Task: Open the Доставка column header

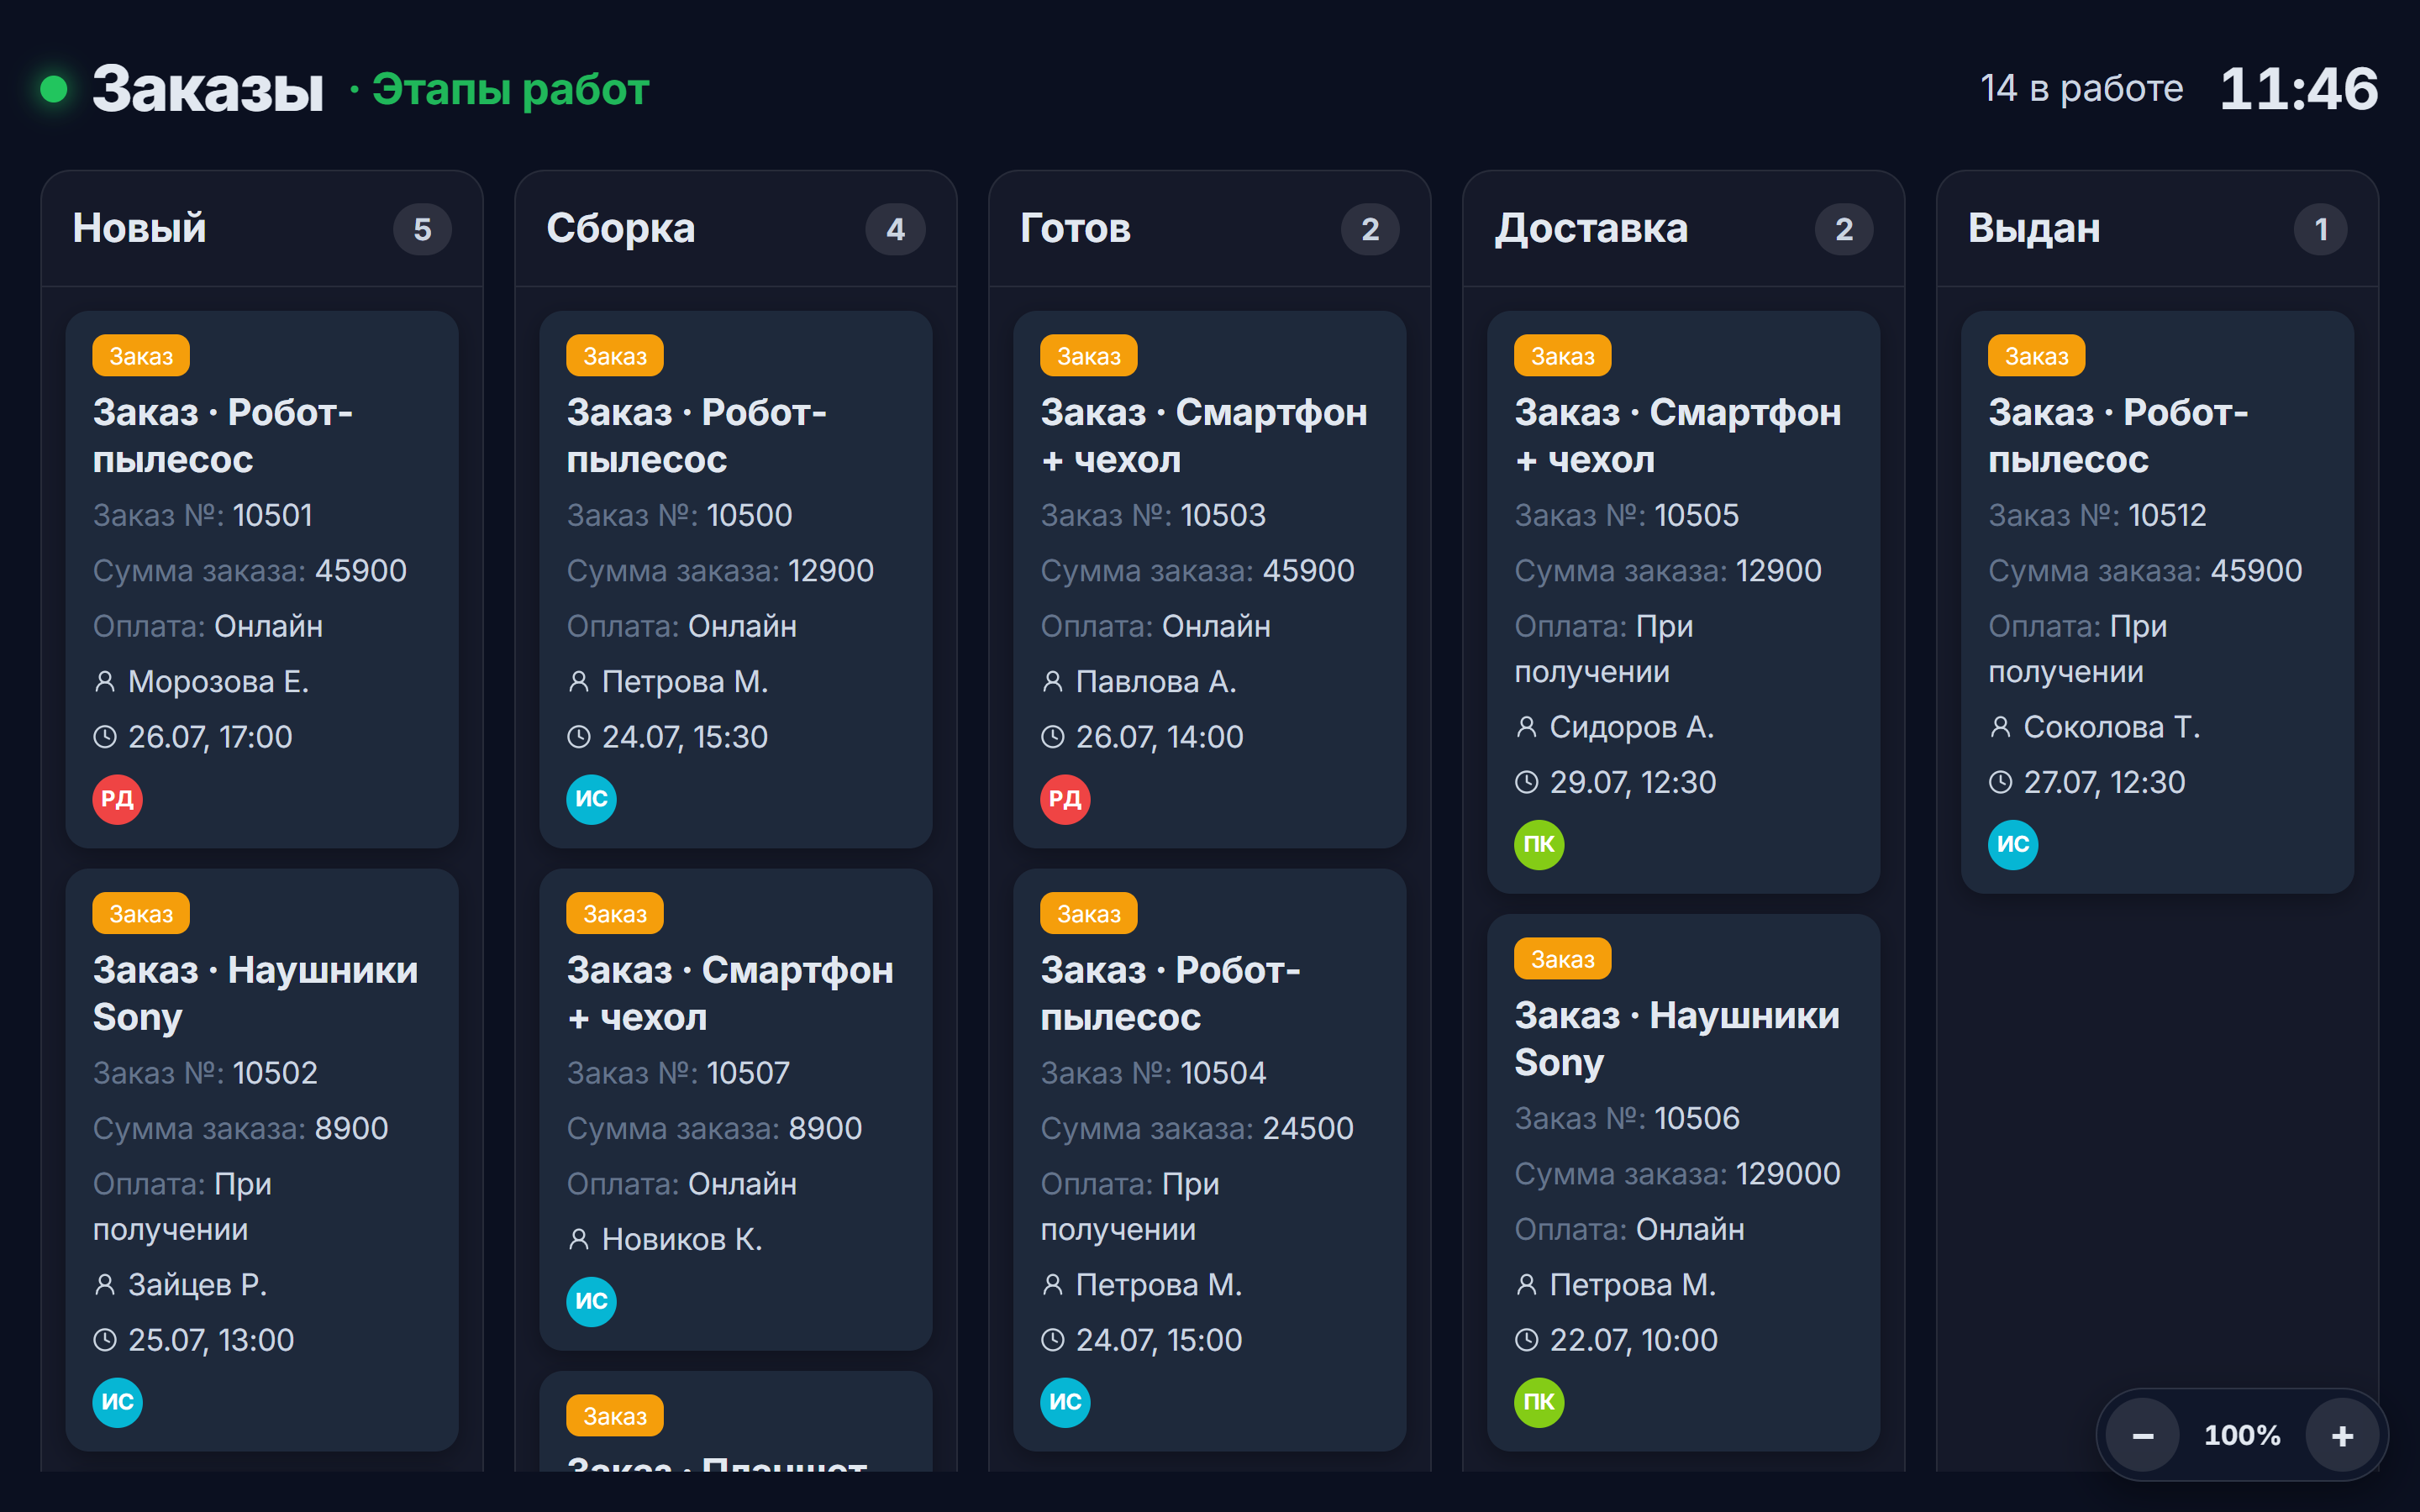Action: pyautogui.click(x=1684, y=229)
